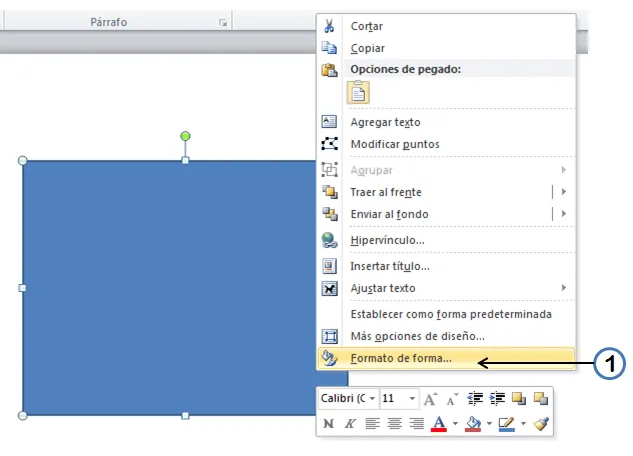Open font color dropdown arrow
Image resolution: width=633 pixels, height=456 pixels.
[x=455, y=423]
